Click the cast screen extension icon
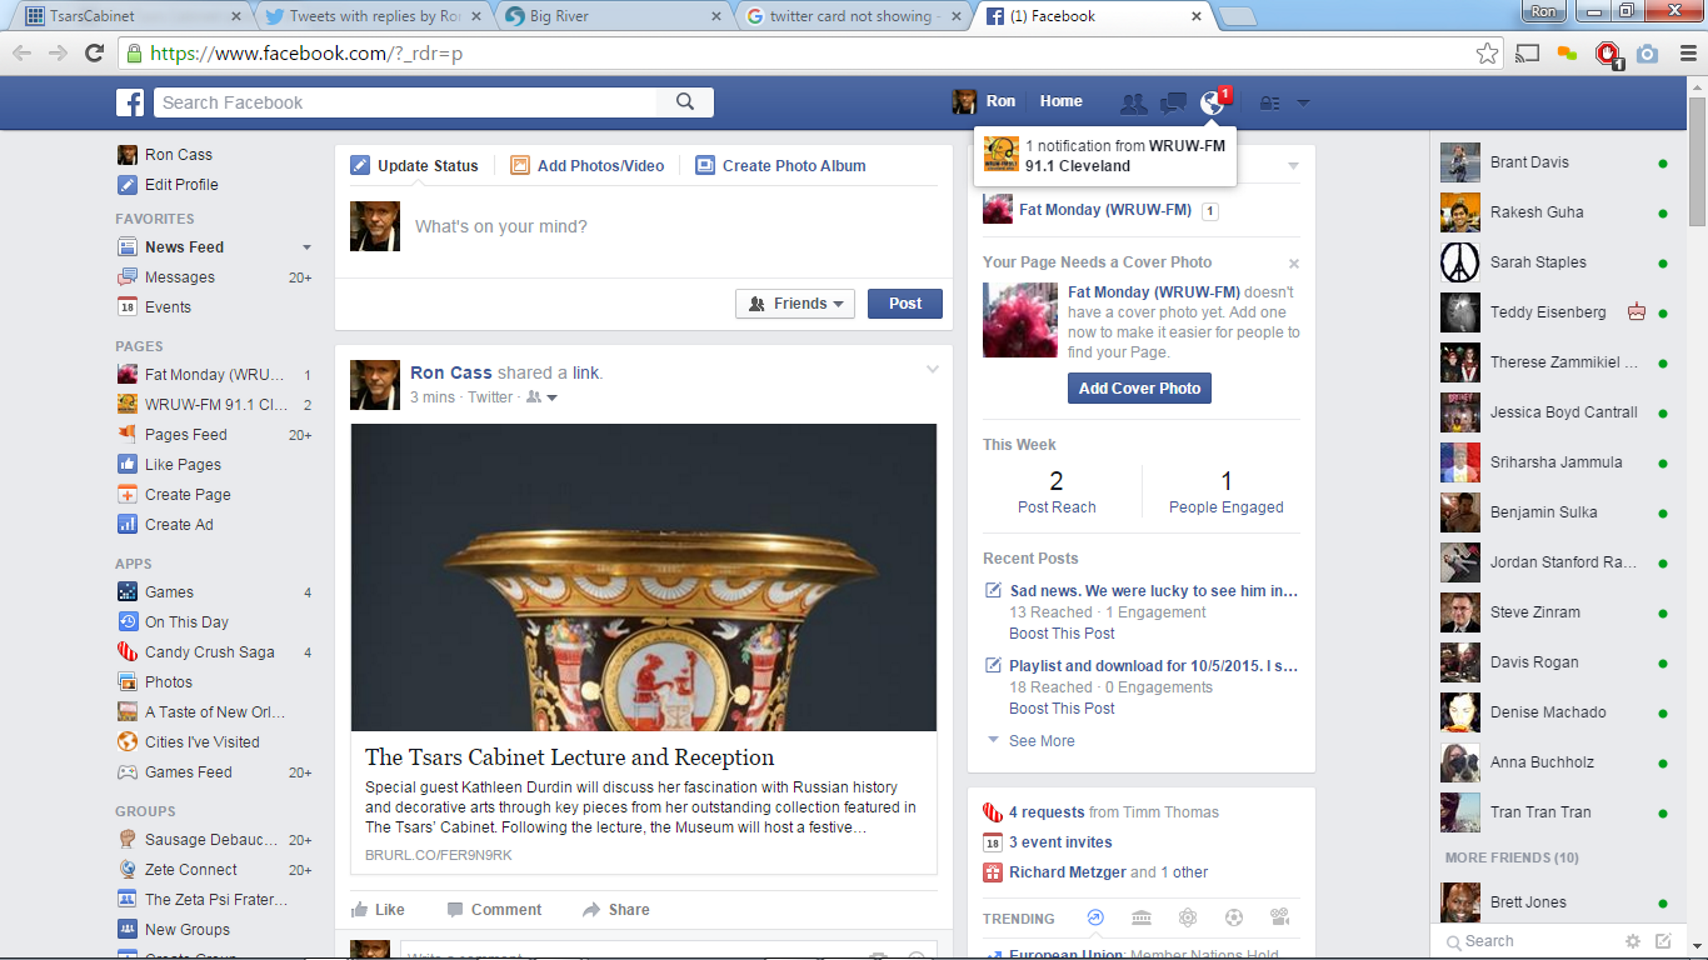The width and height of the screenshot is (1708, 960). pyautogui.click(x=1527, y=54)
